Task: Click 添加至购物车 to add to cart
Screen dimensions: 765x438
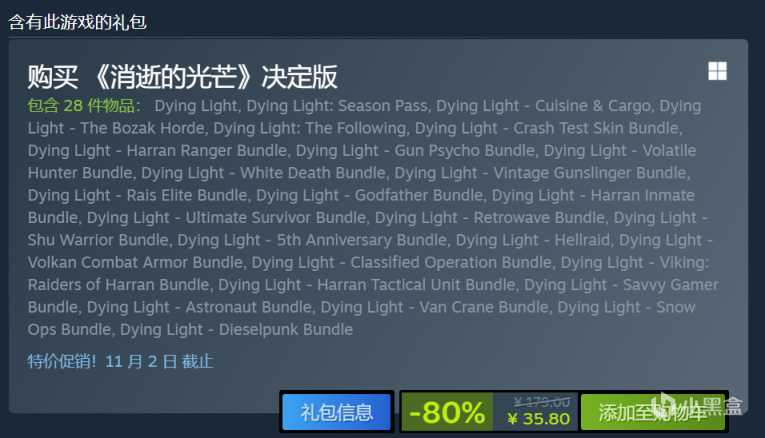Action: 653,412
